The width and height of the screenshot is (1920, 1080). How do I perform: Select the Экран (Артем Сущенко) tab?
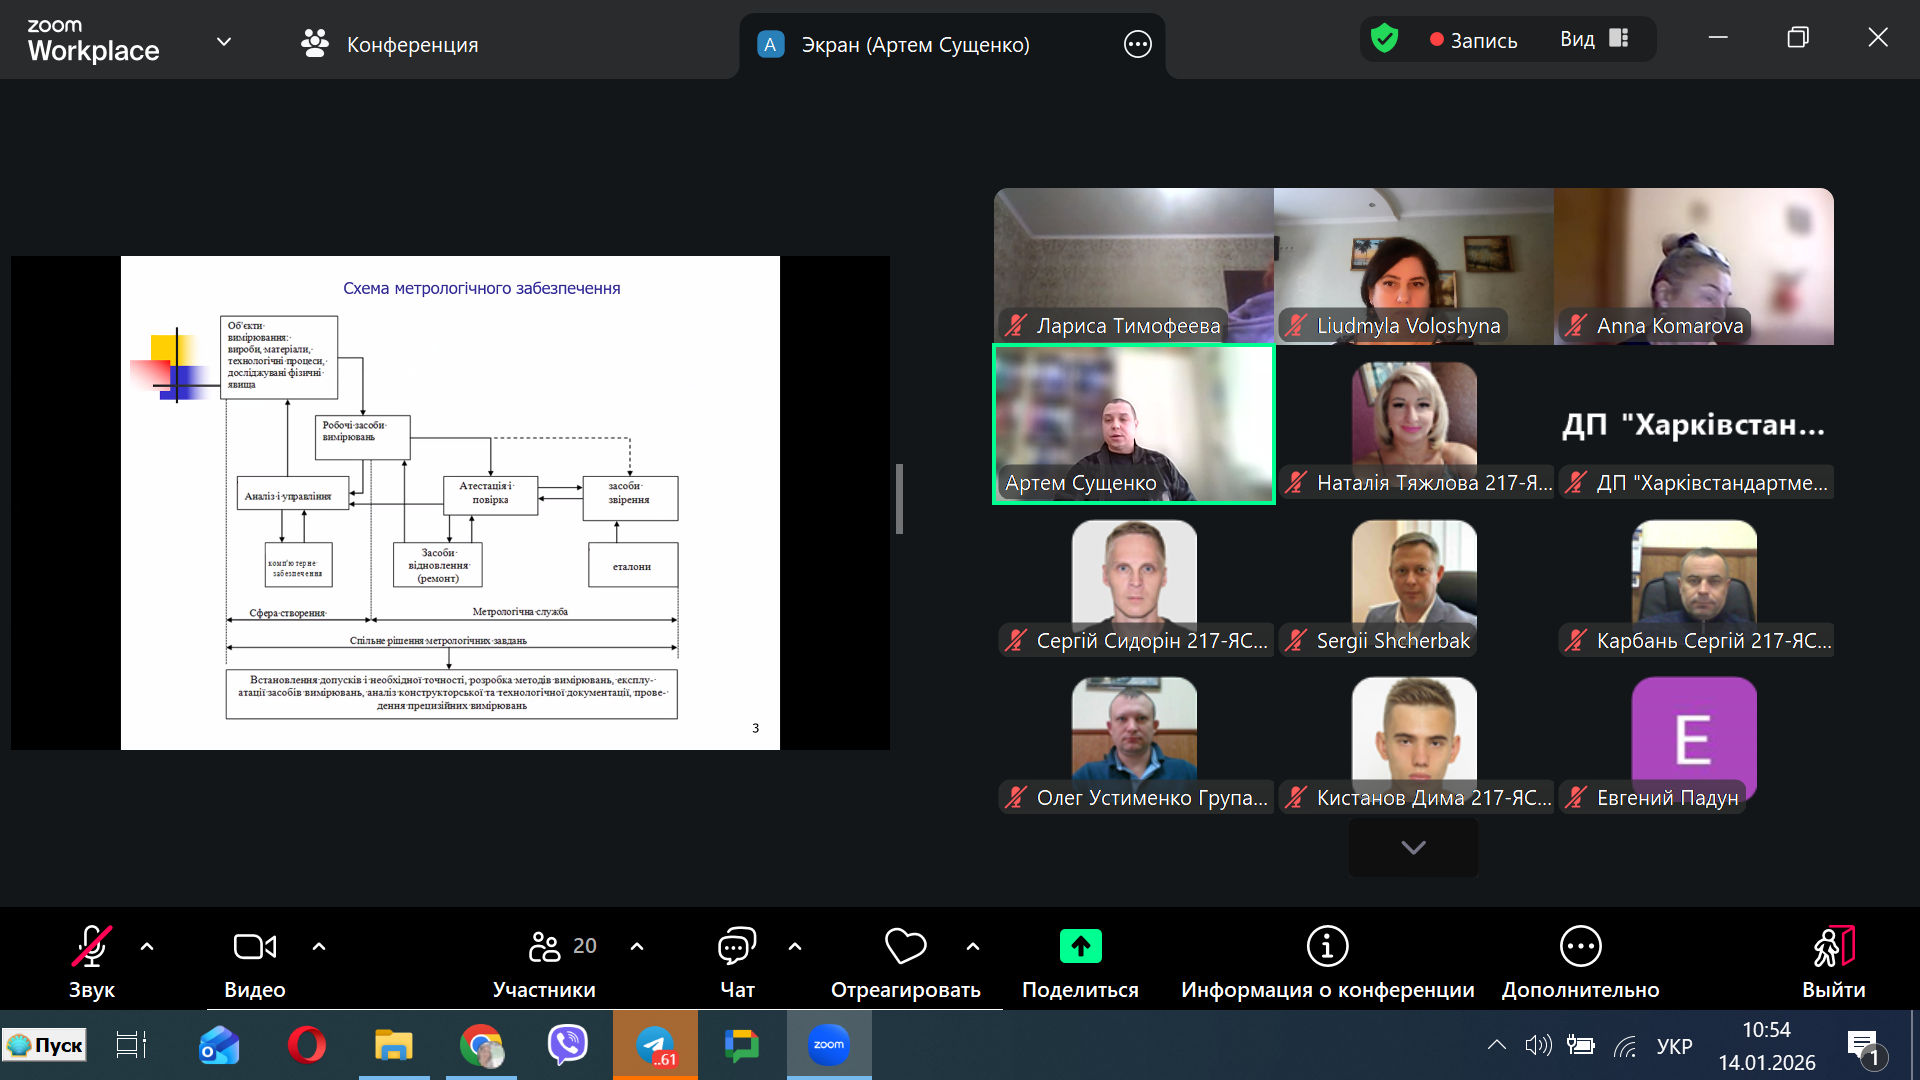coord(914,44)
